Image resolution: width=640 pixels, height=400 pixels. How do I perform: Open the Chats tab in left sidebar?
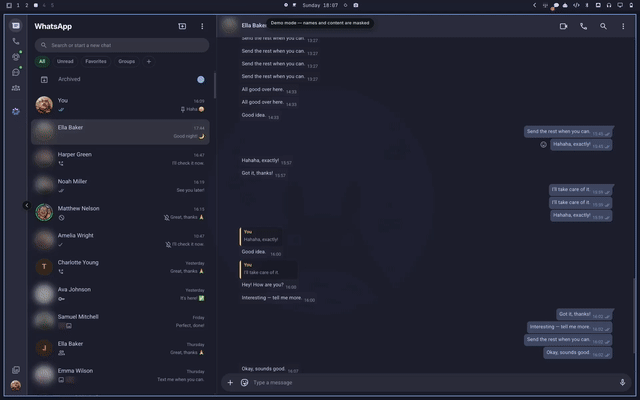[16, 26]
